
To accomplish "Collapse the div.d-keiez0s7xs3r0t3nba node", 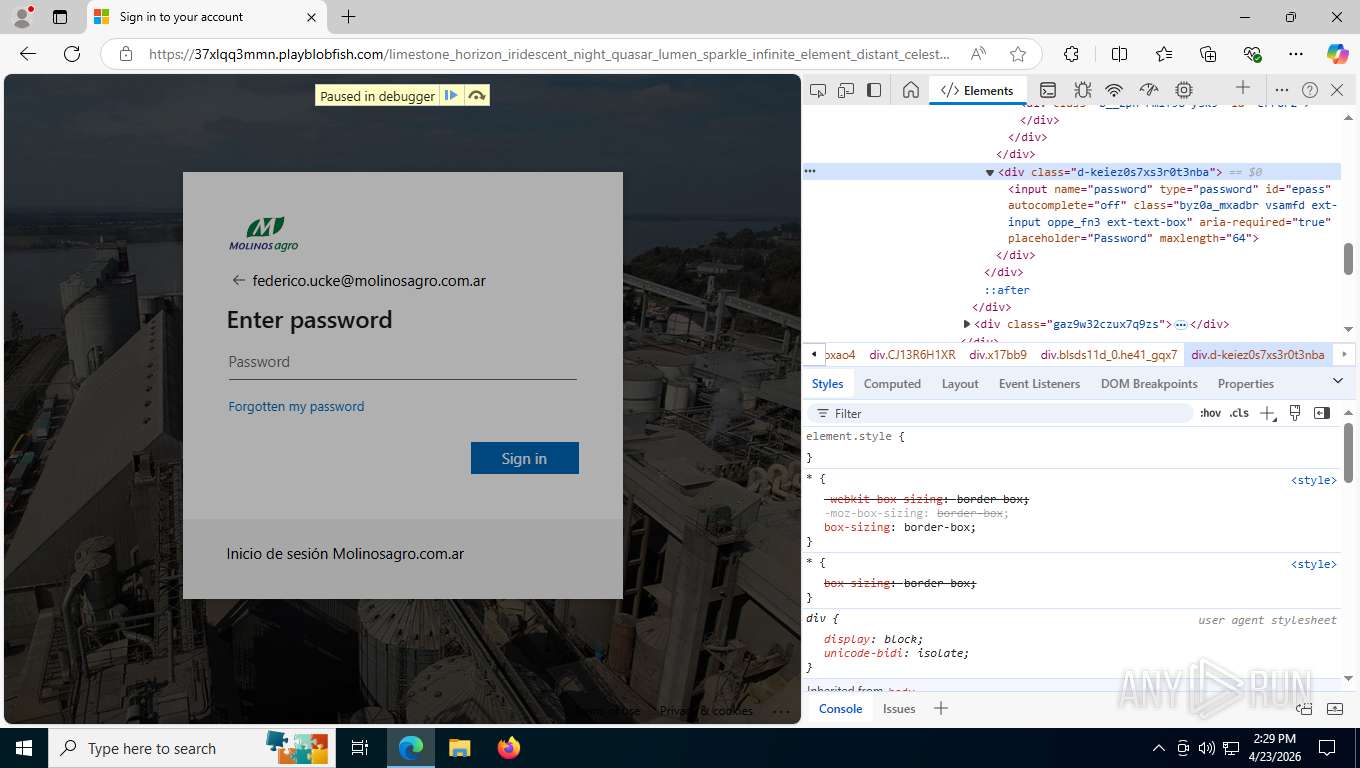I will (990, 172).
